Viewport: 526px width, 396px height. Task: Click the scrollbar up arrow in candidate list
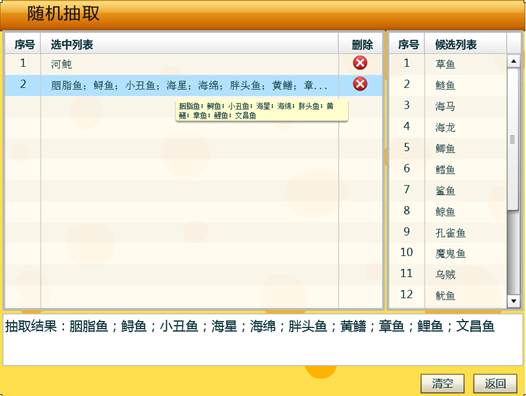tap(514, 61)
